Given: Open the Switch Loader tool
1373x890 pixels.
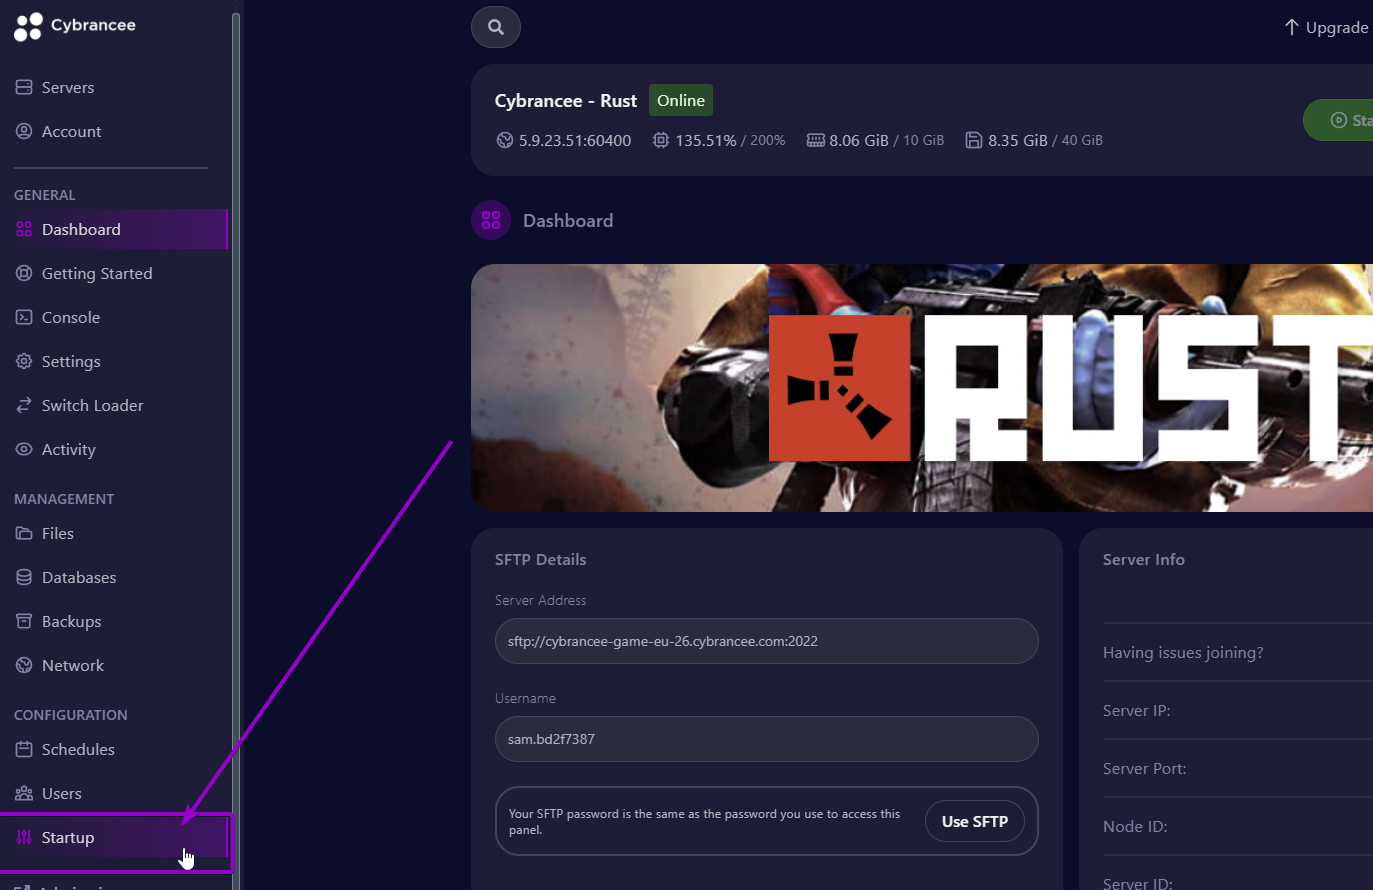Looking at the screenshot, I should click(x=91, y=405).
